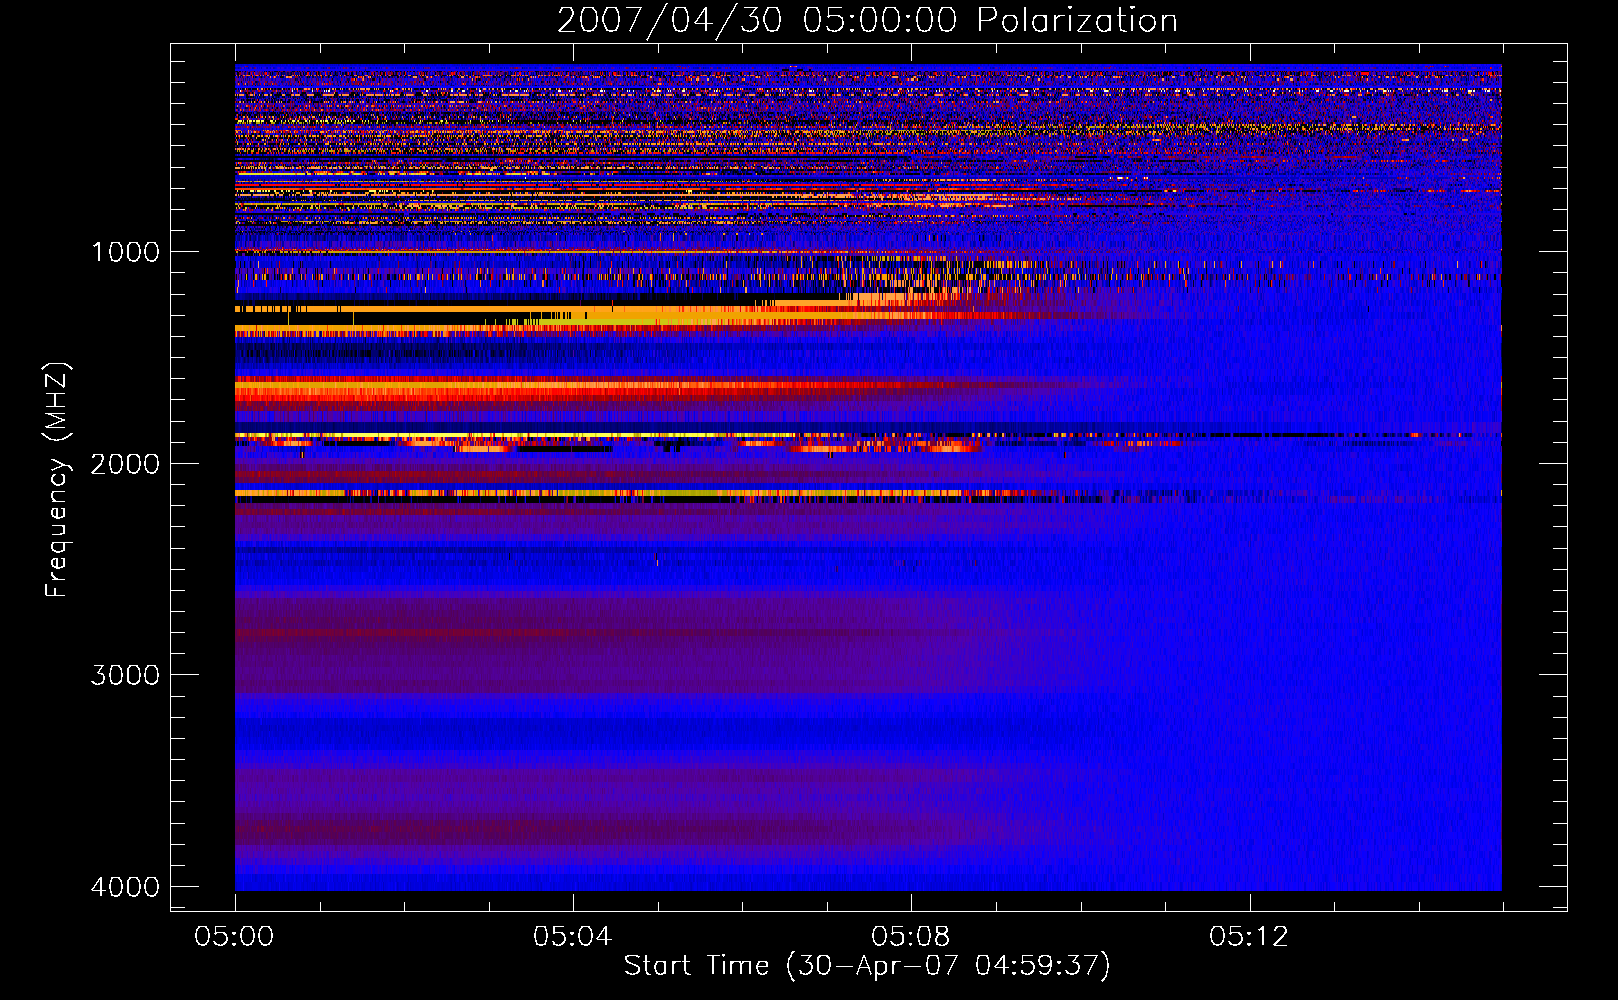This screenshot has height=1000, width=1618.
Task: Click the 'Start Time (30-Apr-07 04:59:37)' axis label
Action: coord(867,966)
